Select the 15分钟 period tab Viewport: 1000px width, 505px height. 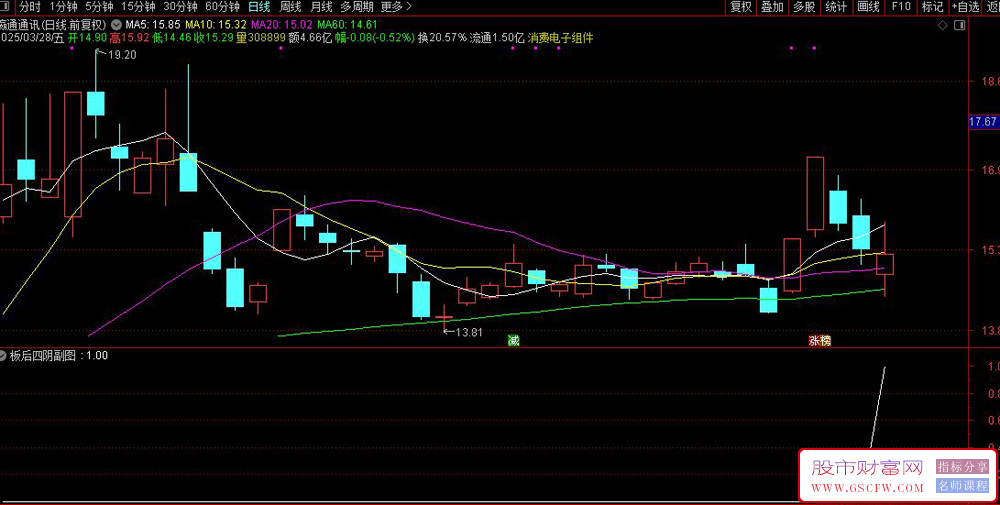[138, 7]
